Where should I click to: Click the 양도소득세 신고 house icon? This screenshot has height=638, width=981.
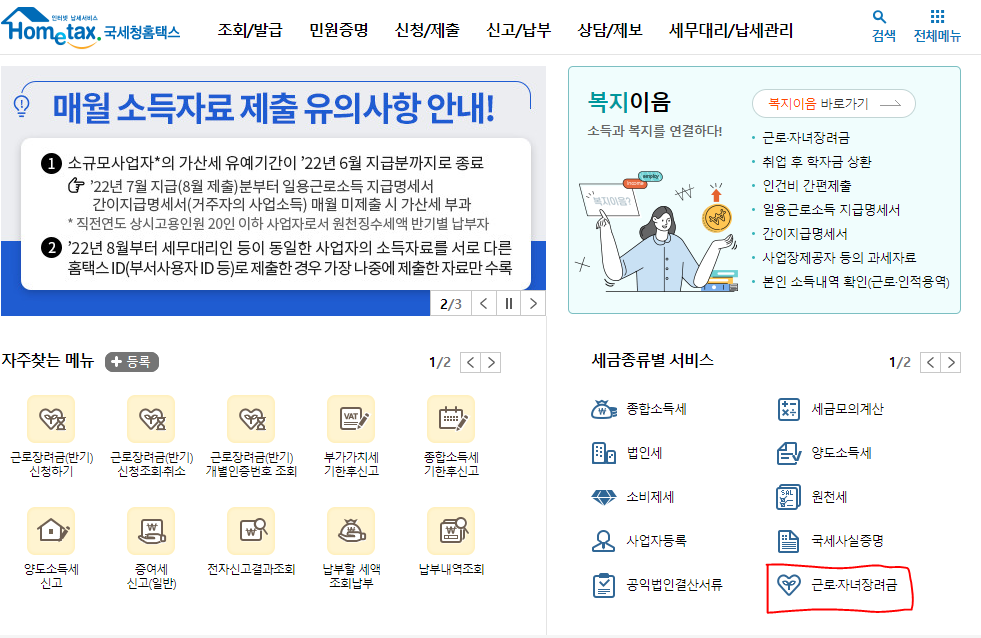(x=50, y=531)
